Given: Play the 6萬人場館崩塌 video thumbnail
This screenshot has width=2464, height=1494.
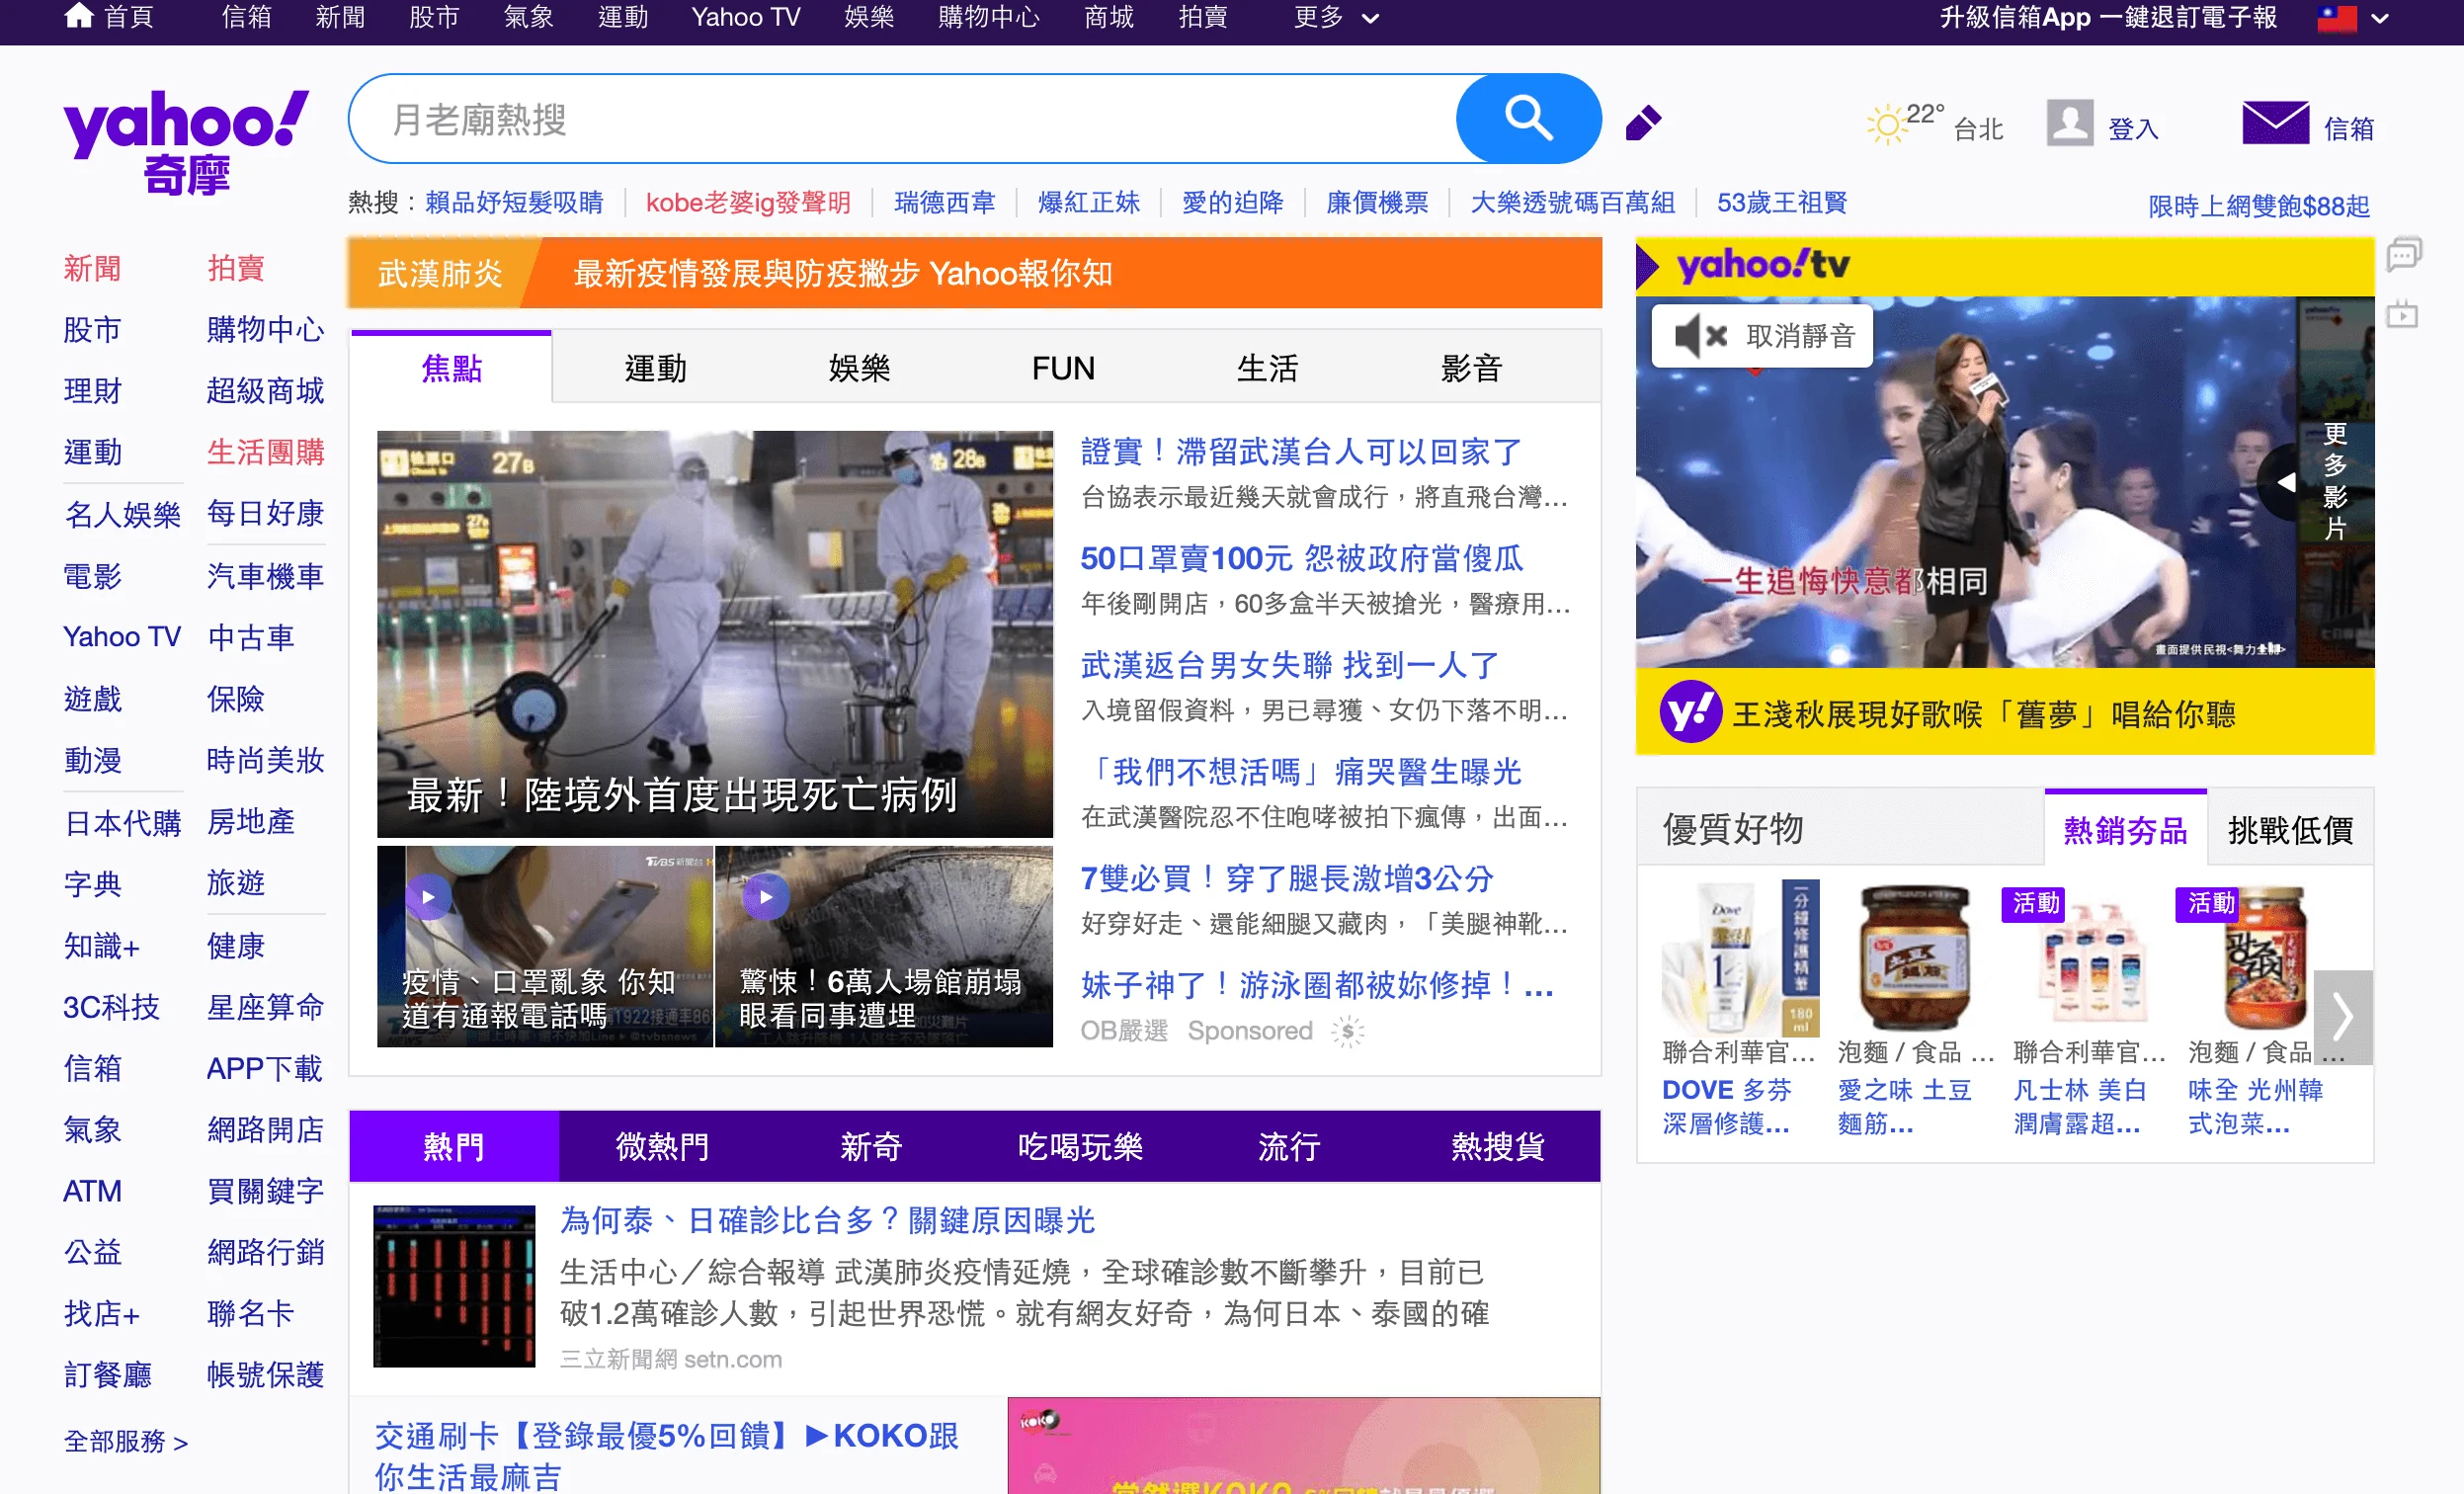Looking at the screenshot, I should point(884,945).
